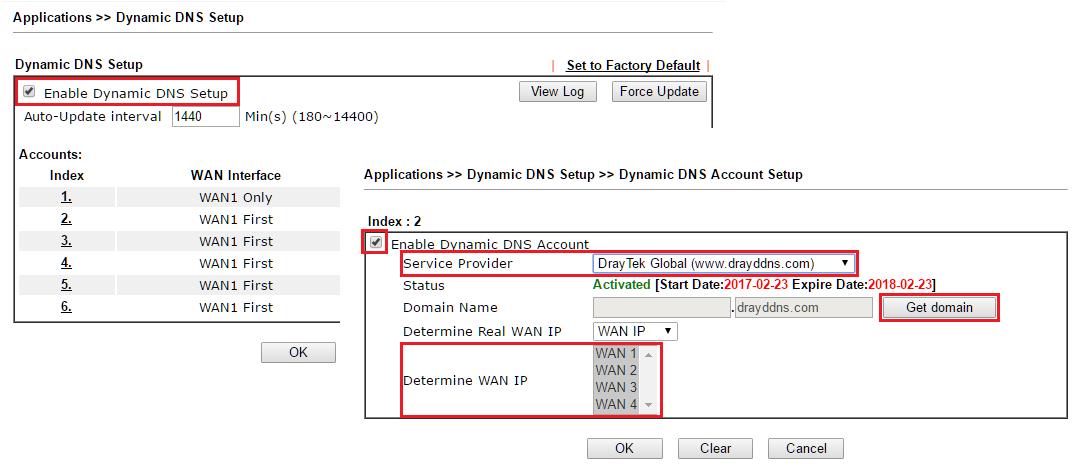Open account index 2 link
Screen dimensions: 1083x470
[x=66, y=219]
